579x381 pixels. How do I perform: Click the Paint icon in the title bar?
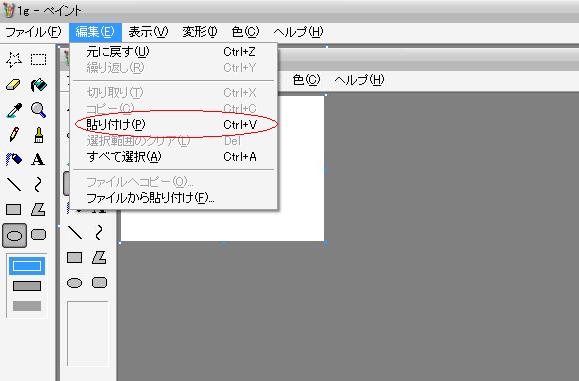coord(8,10)
